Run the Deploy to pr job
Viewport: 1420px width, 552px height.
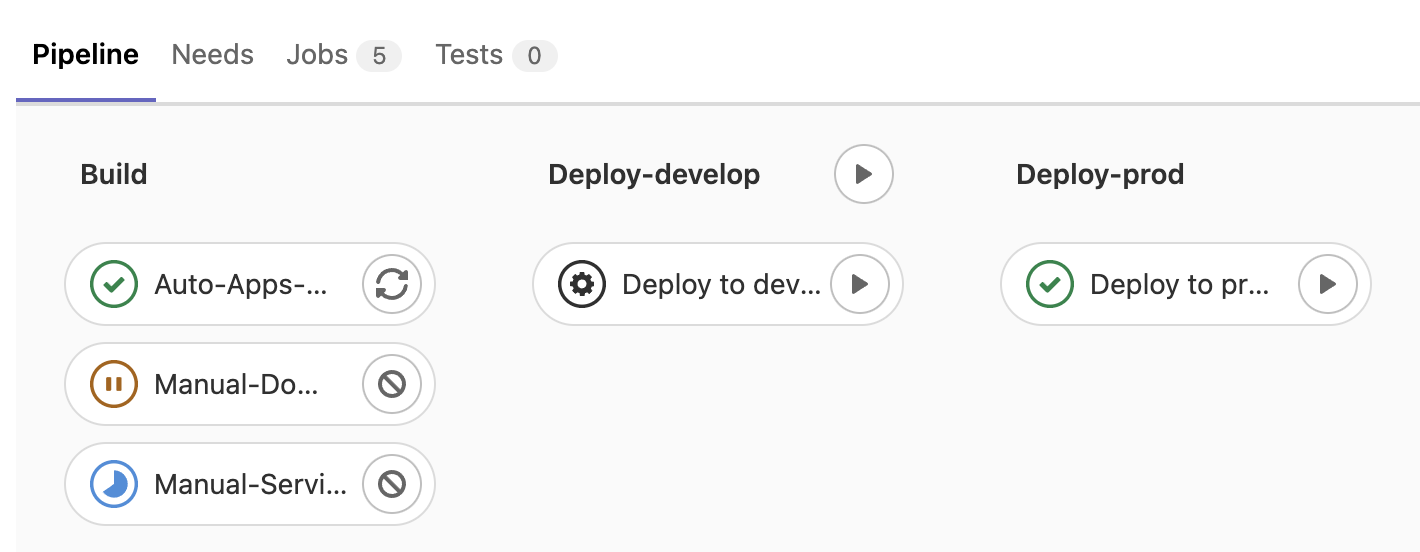pos(1328,285)
